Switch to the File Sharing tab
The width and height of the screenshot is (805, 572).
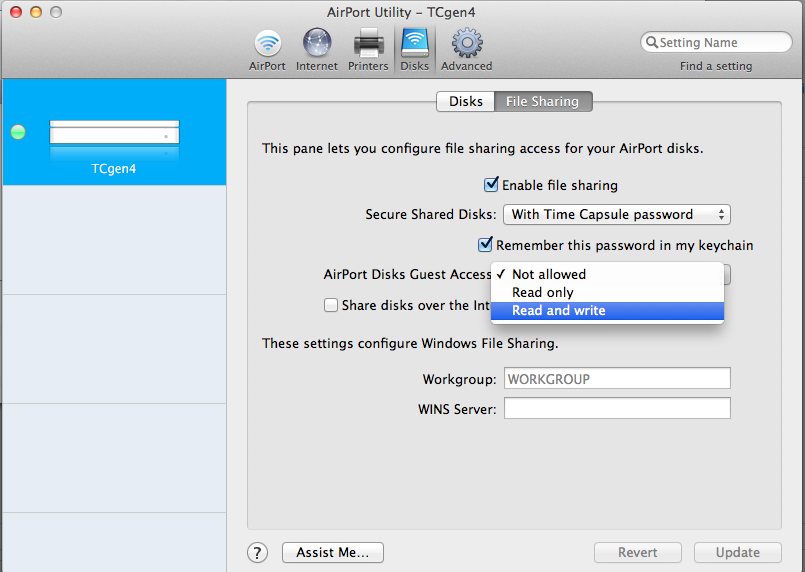coord(543,101)
